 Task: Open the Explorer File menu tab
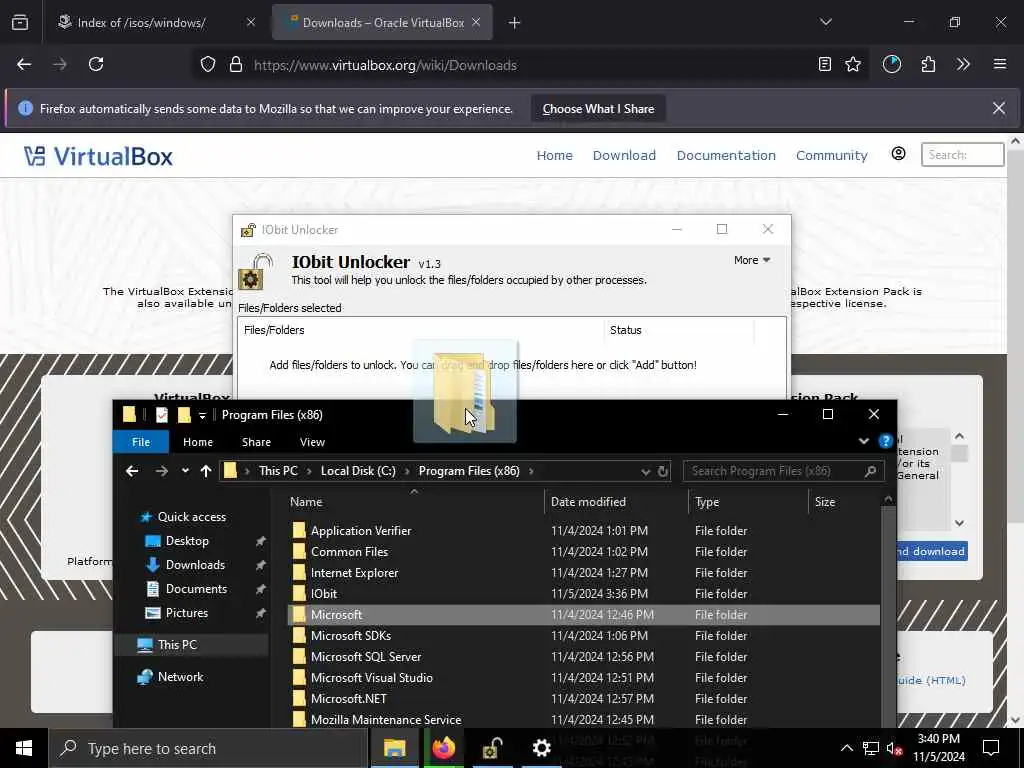pyautogui.click(x=141, y=442)
